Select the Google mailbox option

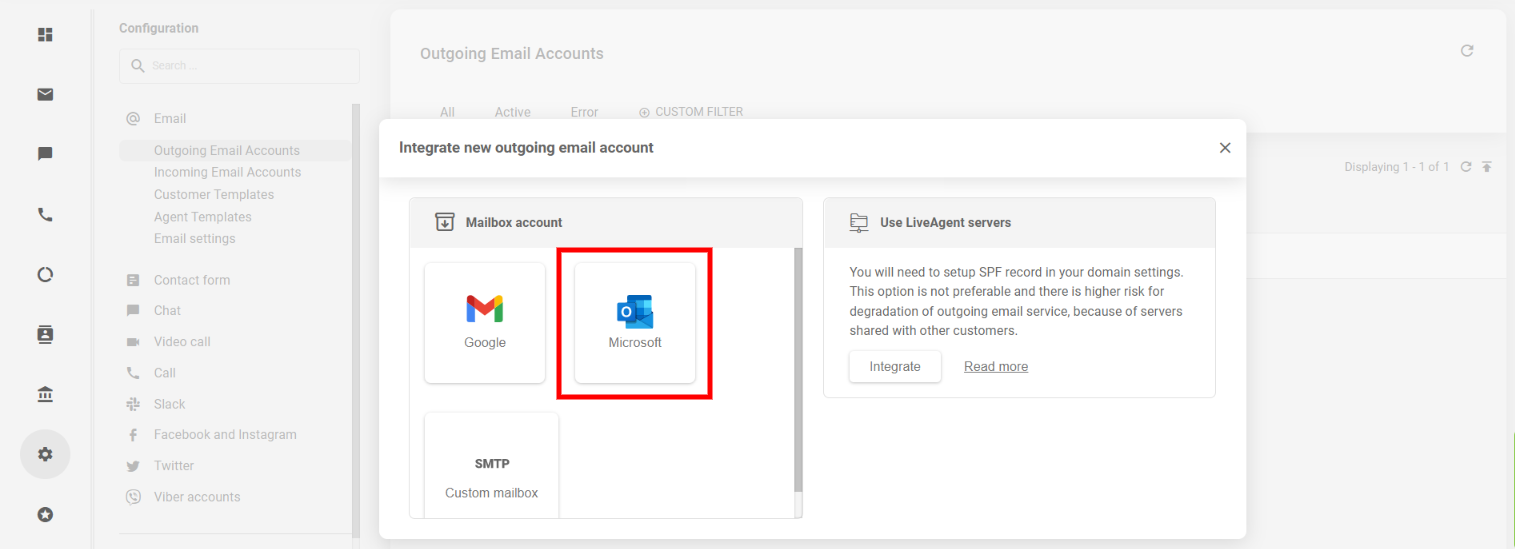click(x=485, y=323)
